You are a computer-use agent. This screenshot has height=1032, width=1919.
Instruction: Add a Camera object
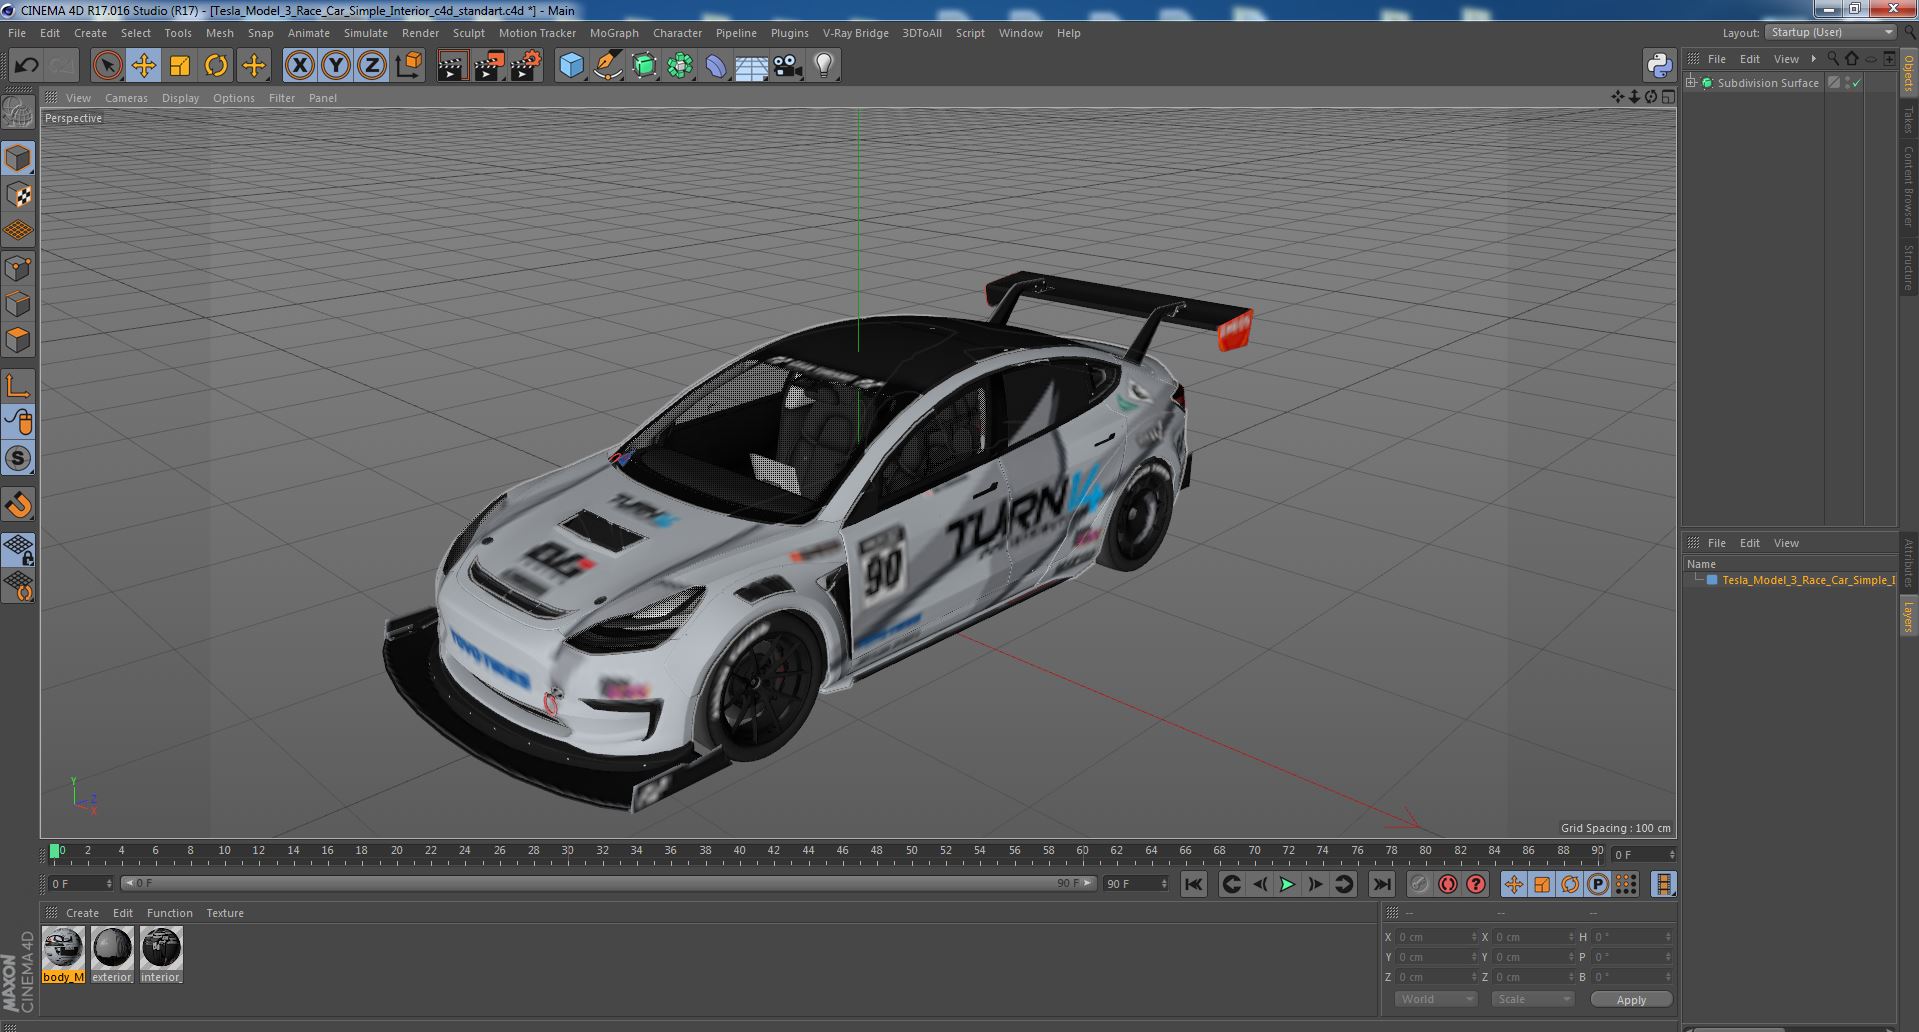coord(787,66)
